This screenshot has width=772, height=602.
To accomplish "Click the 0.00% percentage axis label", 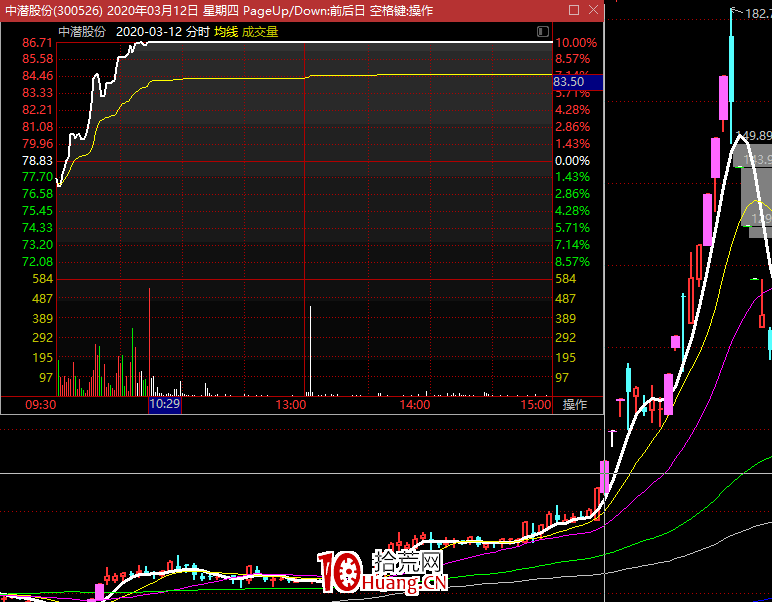I will [x=573, y=161].
